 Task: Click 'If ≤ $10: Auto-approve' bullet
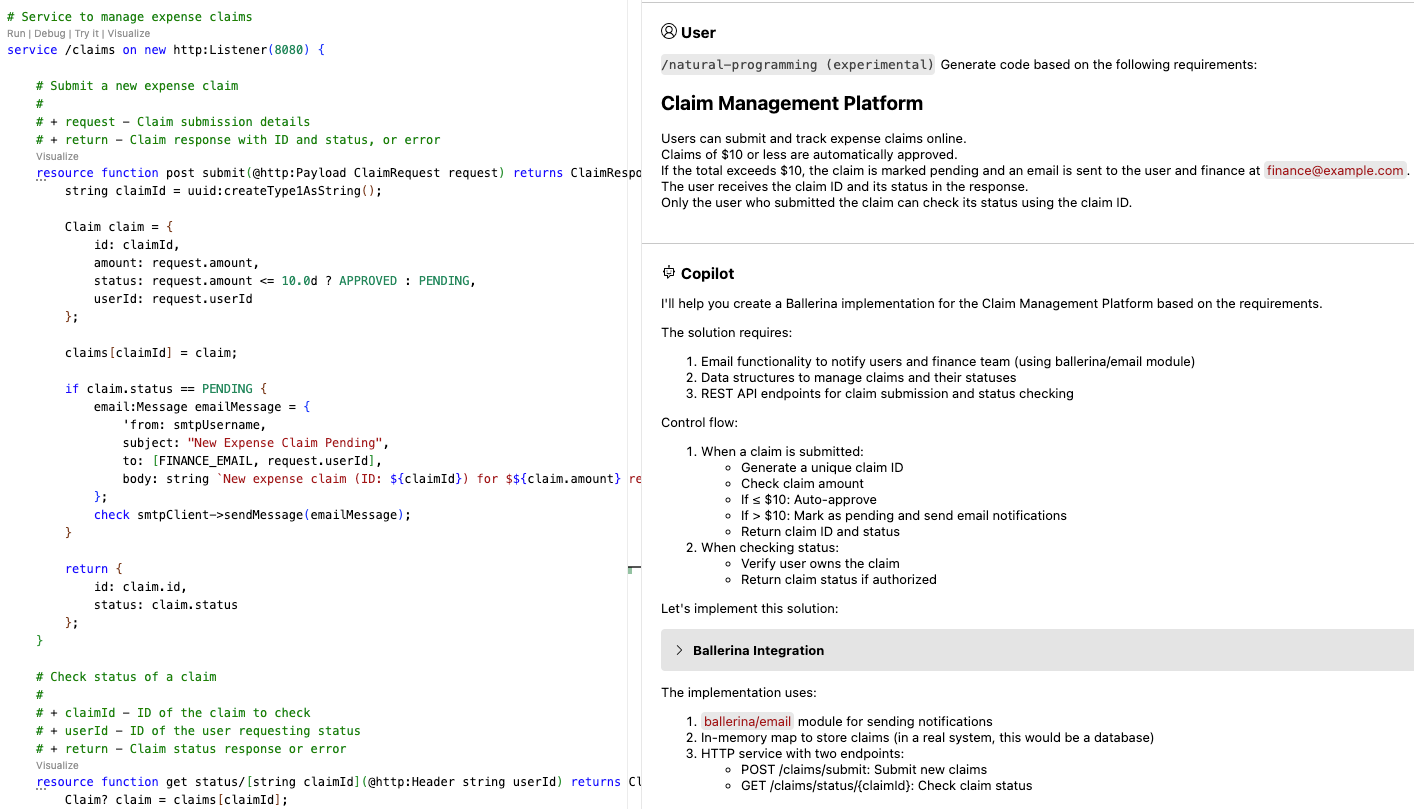809,499
